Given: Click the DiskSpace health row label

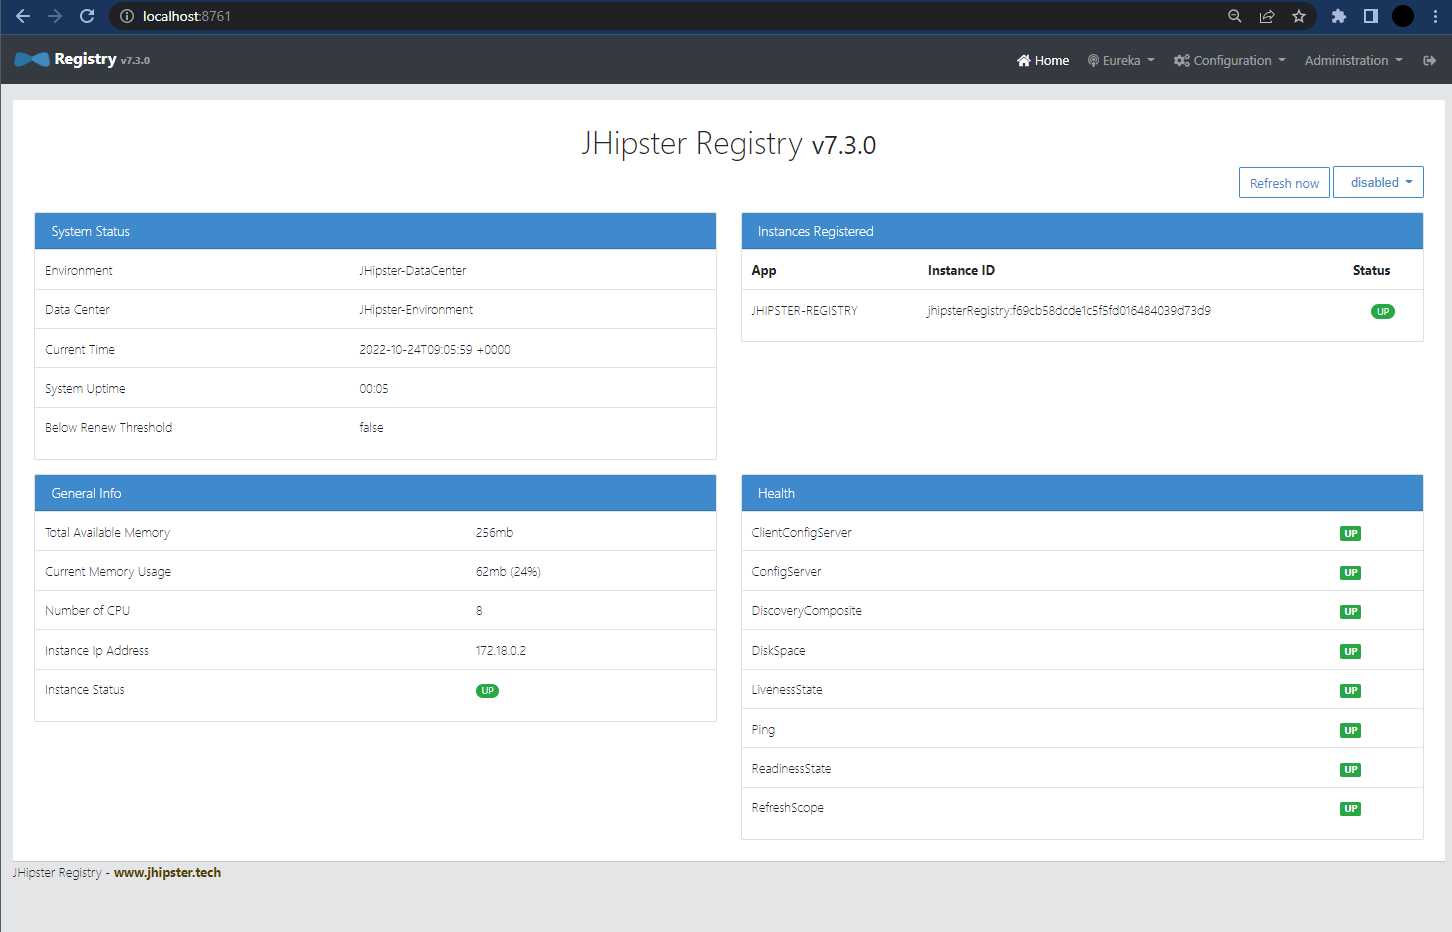Looking at the screenshot, I should coord(778,651).
